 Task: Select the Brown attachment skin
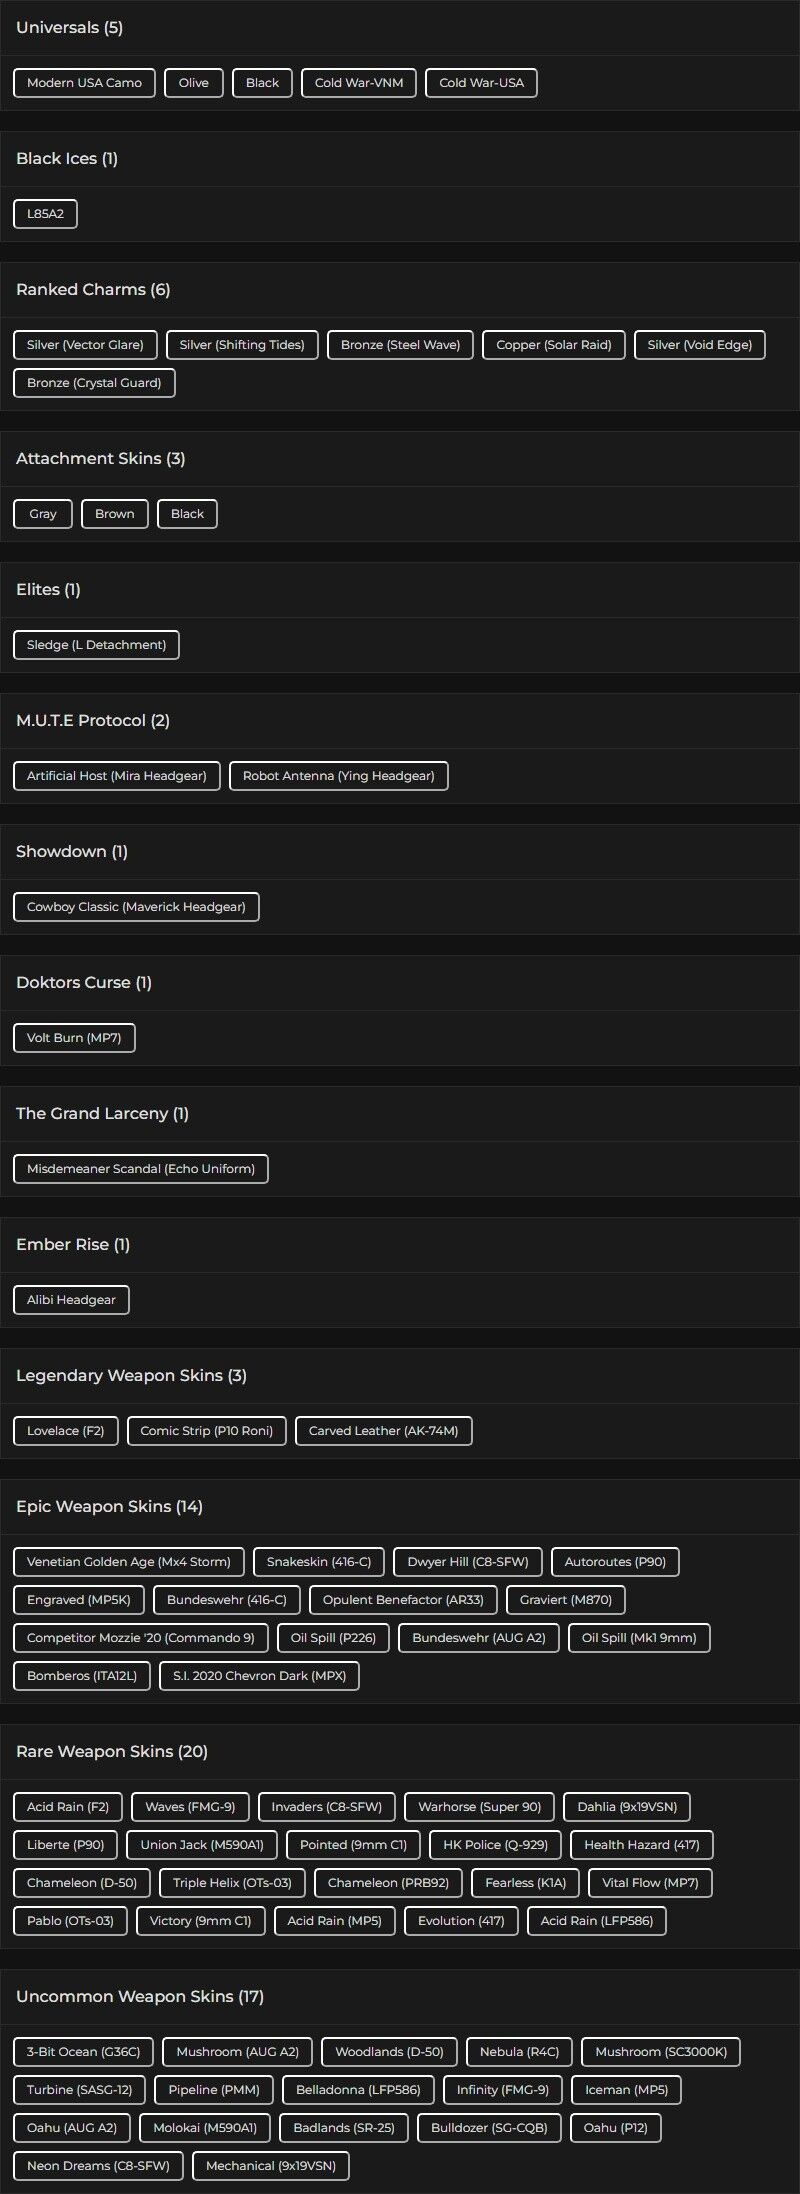[115, 514]
